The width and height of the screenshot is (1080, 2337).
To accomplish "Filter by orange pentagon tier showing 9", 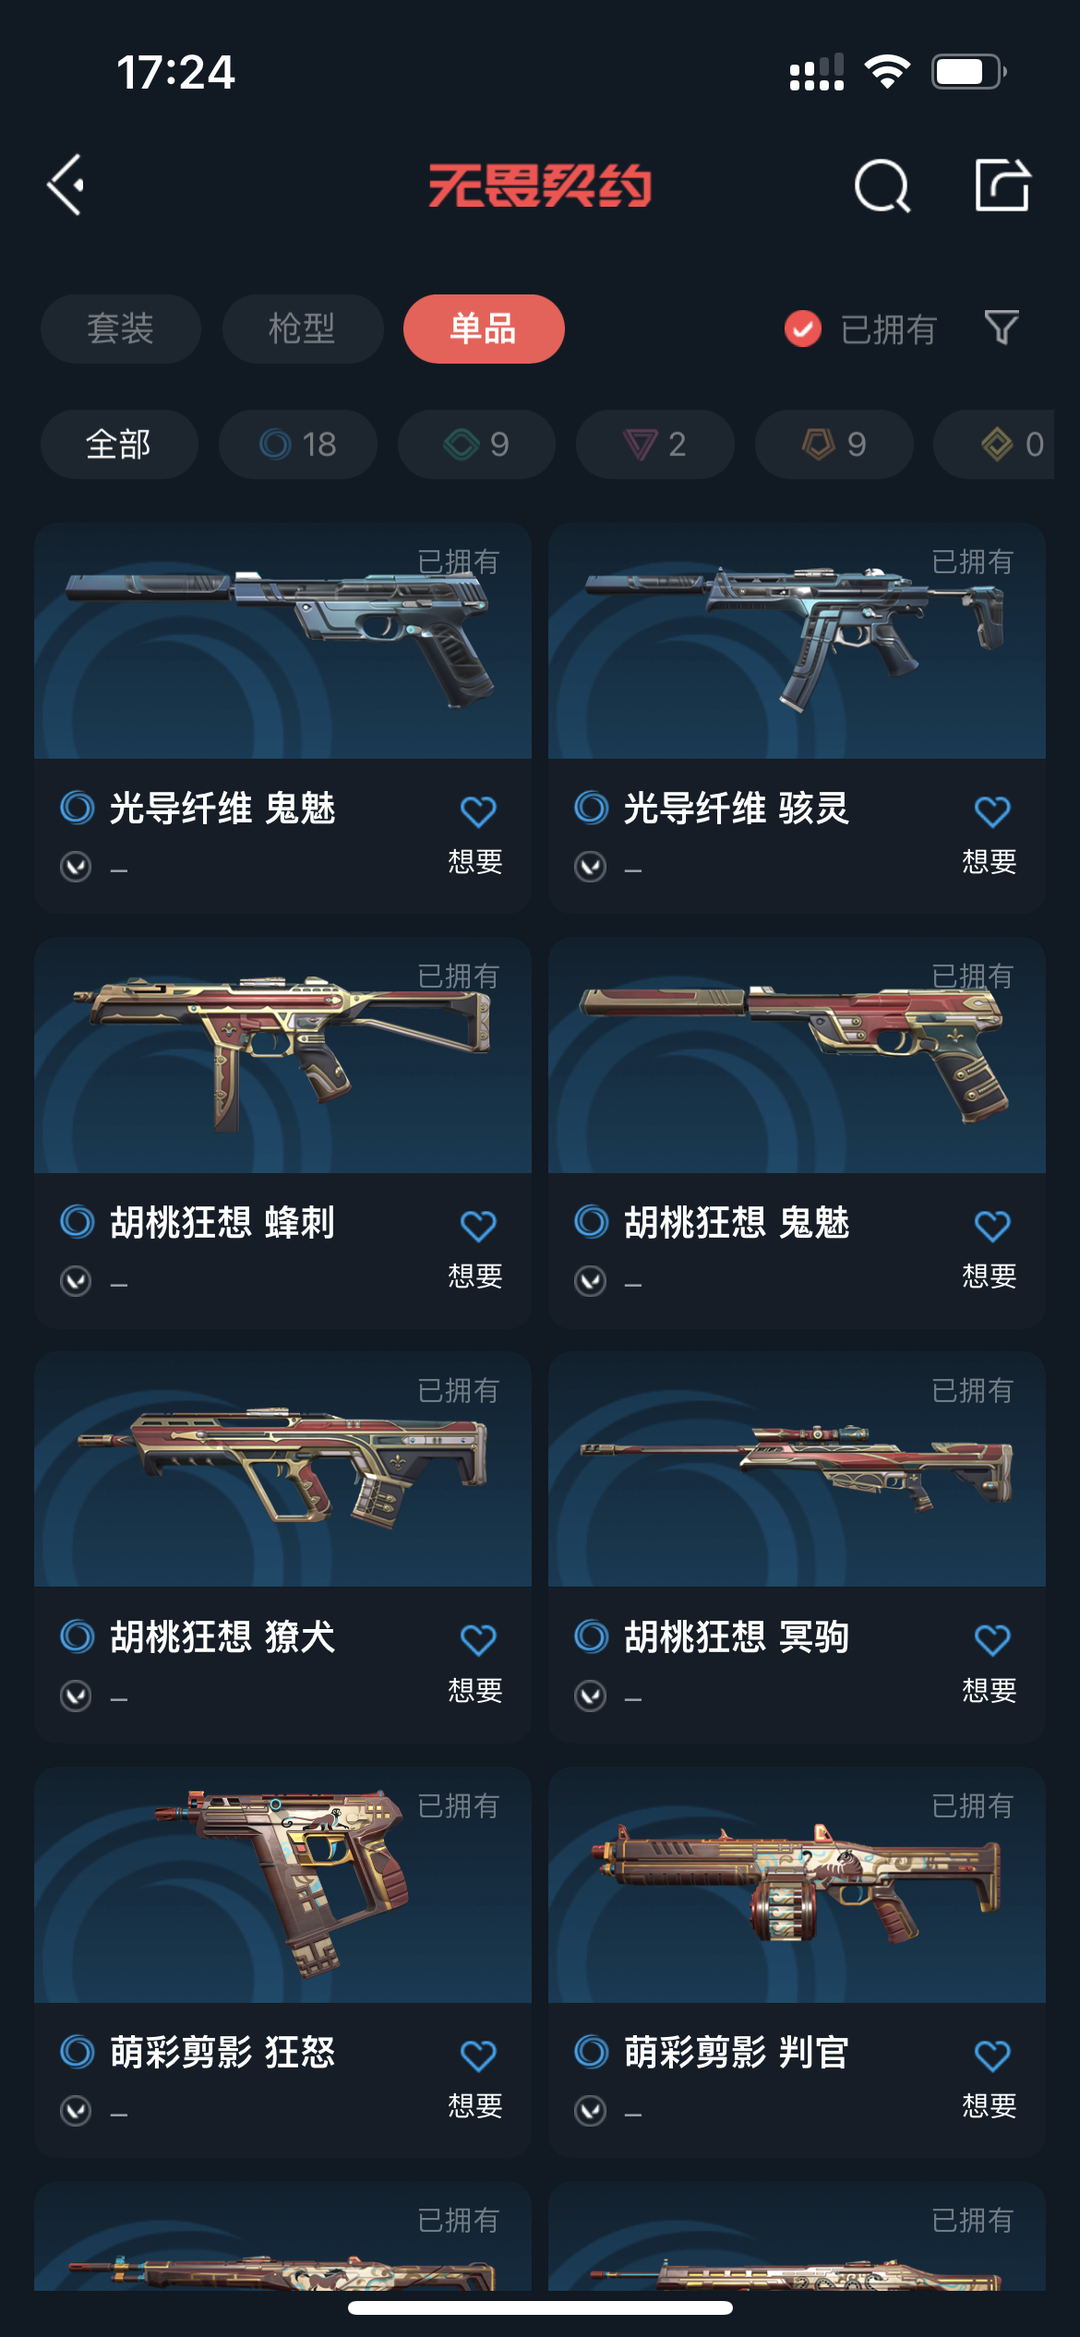I will point(834,444).
